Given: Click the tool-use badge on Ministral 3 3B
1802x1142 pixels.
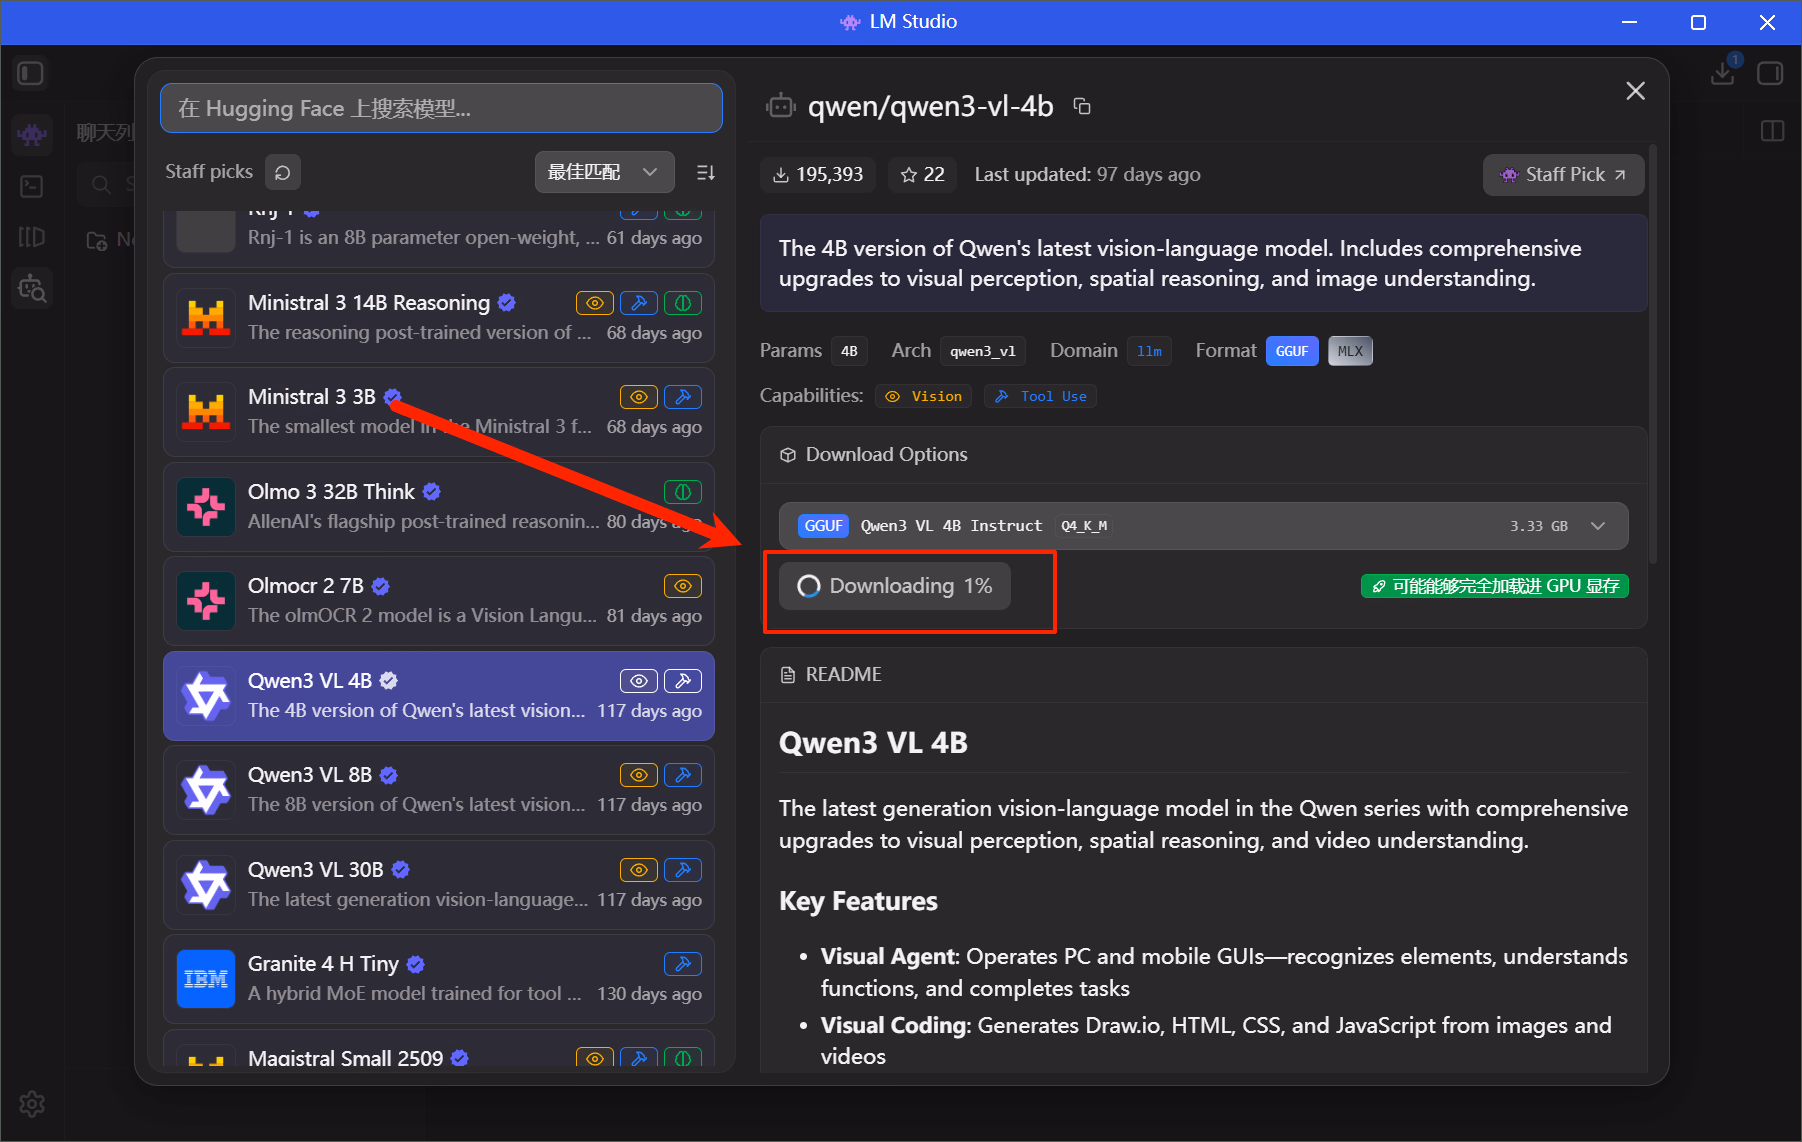Looking at the screenshot, I should 683,397.
